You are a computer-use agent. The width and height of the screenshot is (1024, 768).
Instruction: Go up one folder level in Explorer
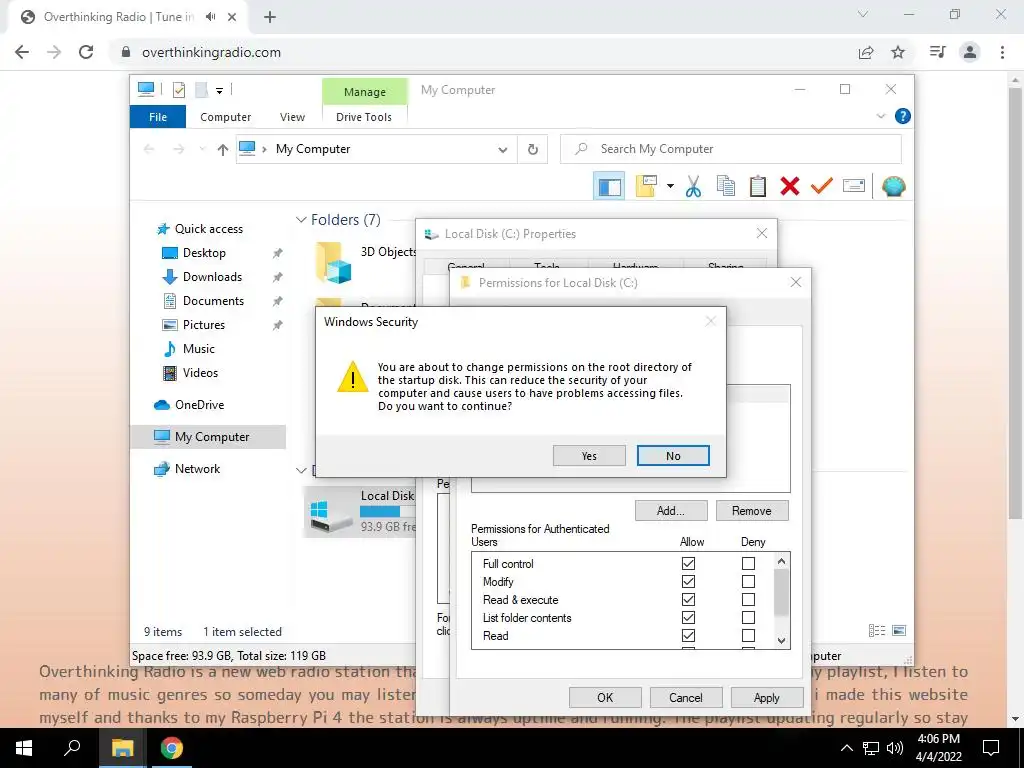[223, 150]
